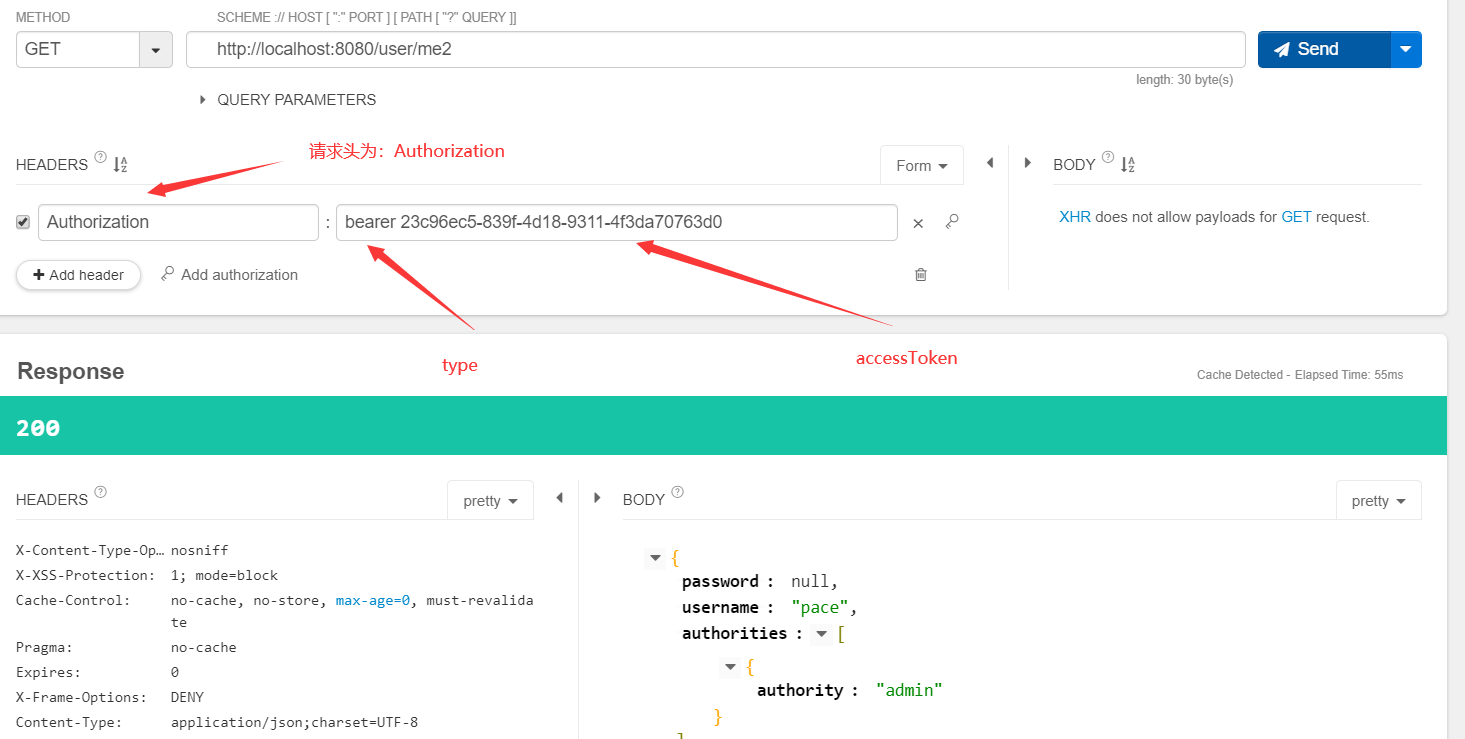Click Add header button
Viewport: 1465px width, 739px height.
point(78,275)
